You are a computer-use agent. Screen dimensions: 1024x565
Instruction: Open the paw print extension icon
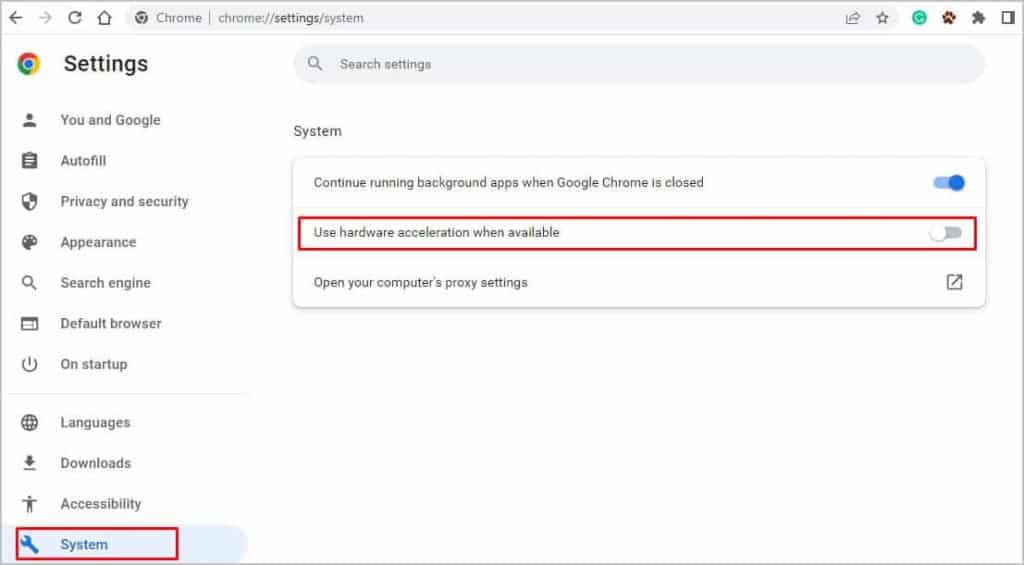point(949,18)
